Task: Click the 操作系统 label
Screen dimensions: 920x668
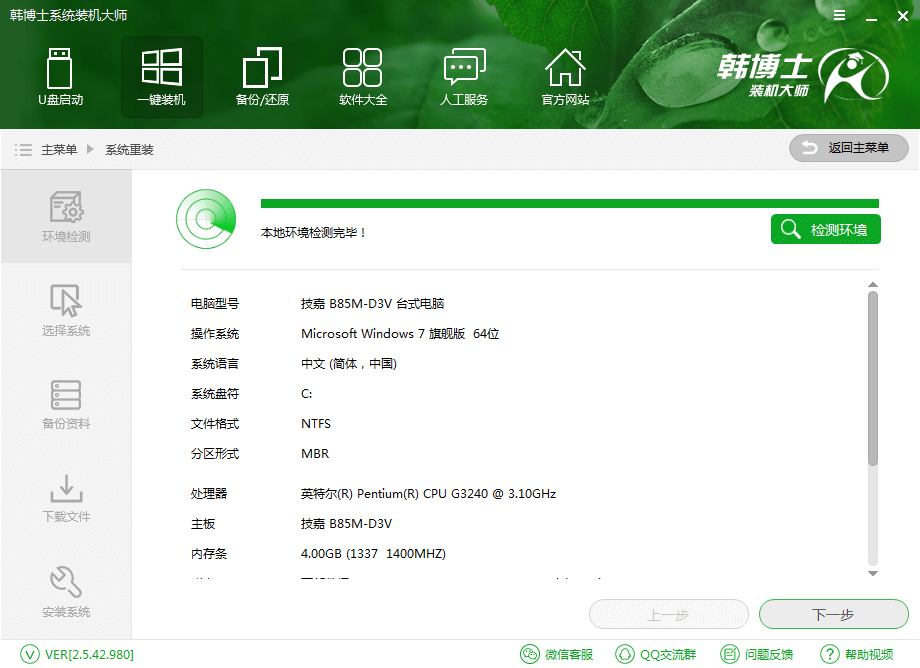Action: [215, 334]
